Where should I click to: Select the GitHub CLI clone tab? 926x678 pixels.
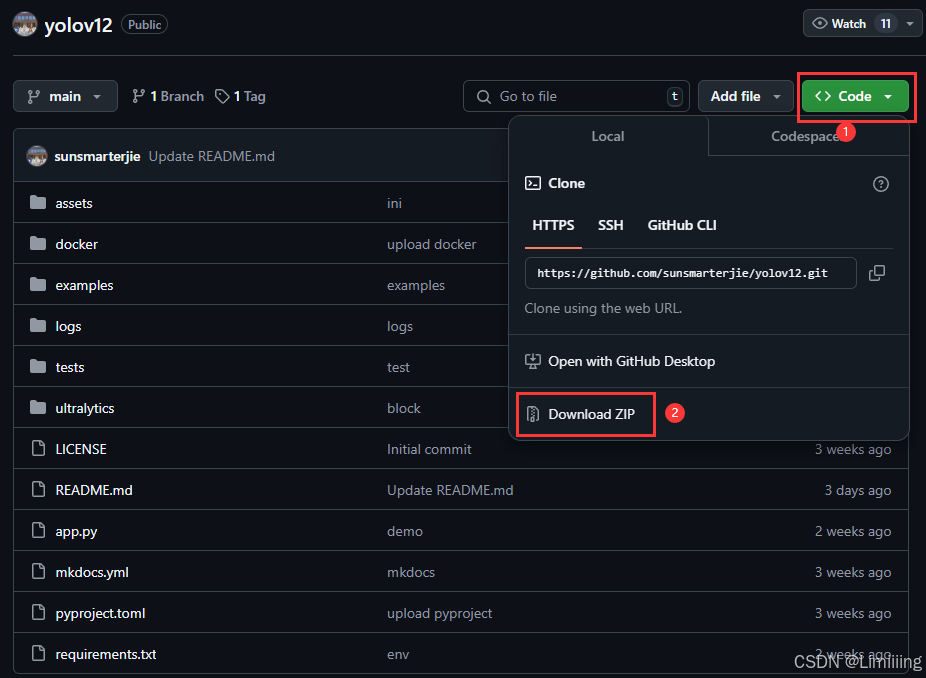pos(682,226)
